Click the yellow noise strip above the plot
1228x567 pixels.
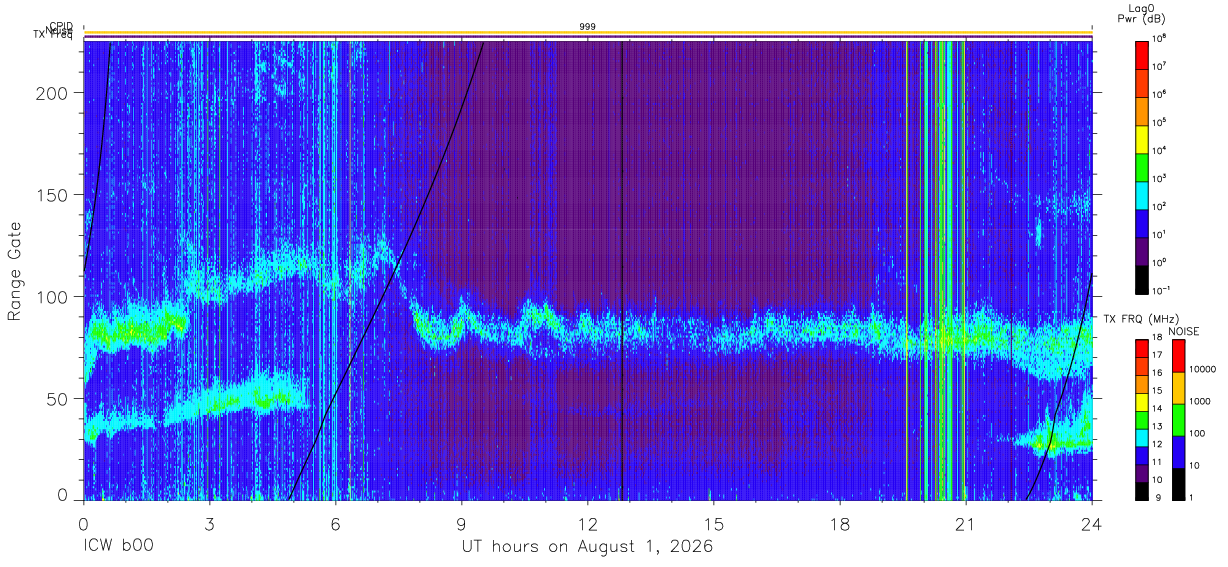click(x=587, y=33)
